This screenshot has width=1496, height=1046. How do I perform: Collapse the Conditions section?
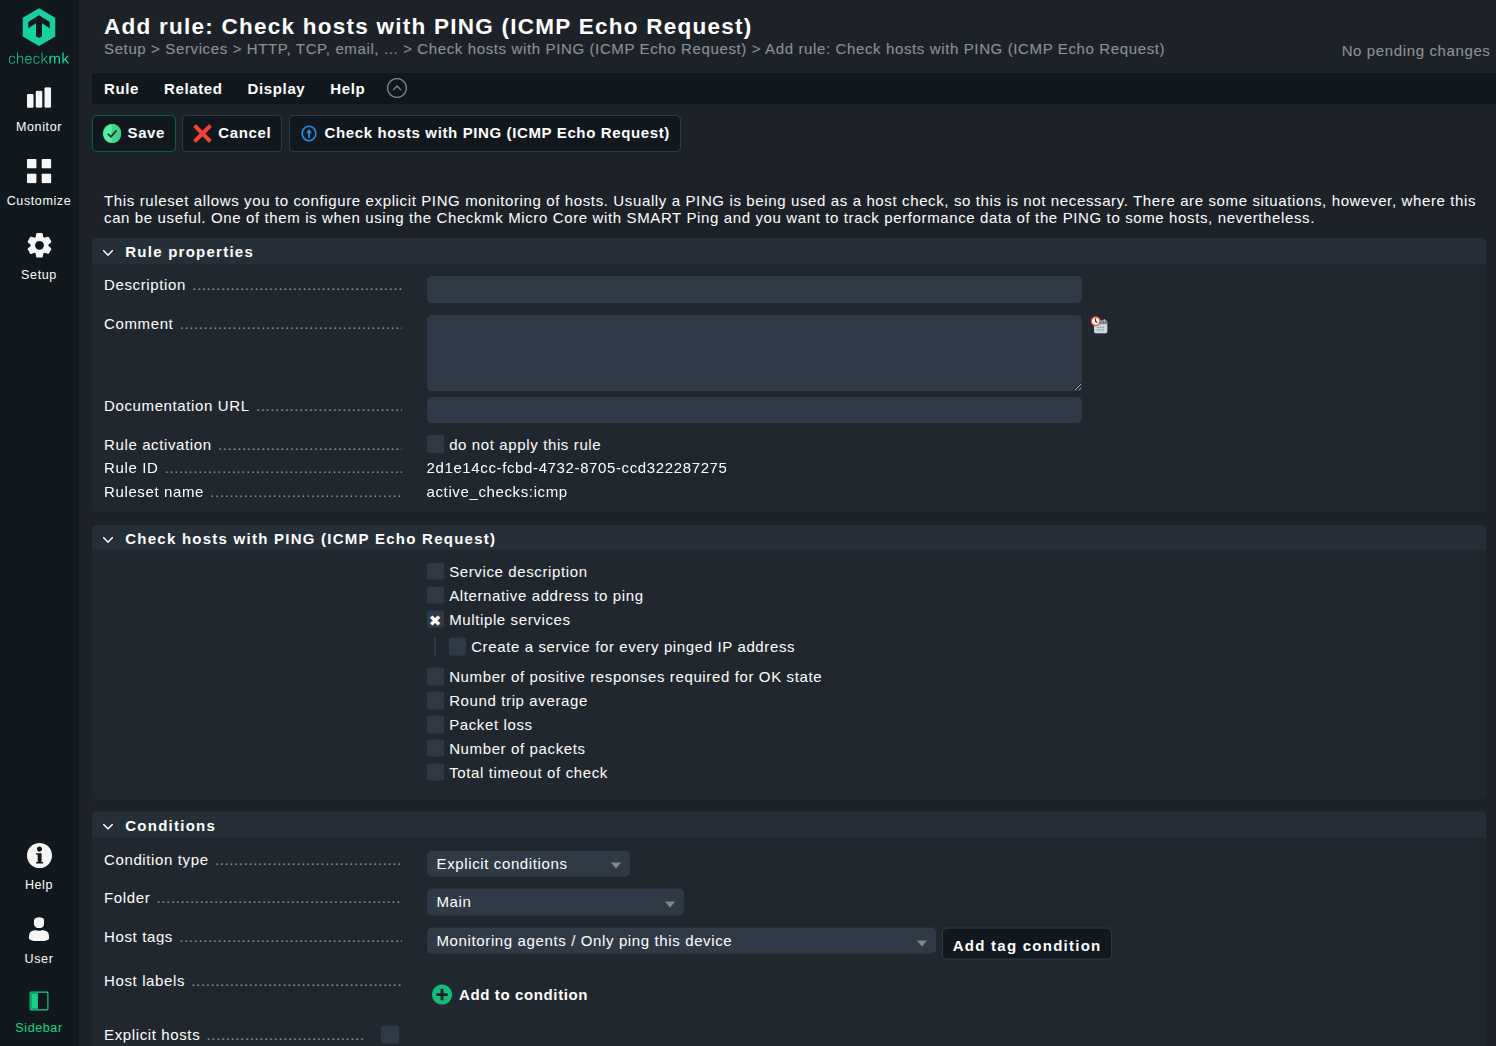pos(108,827)
